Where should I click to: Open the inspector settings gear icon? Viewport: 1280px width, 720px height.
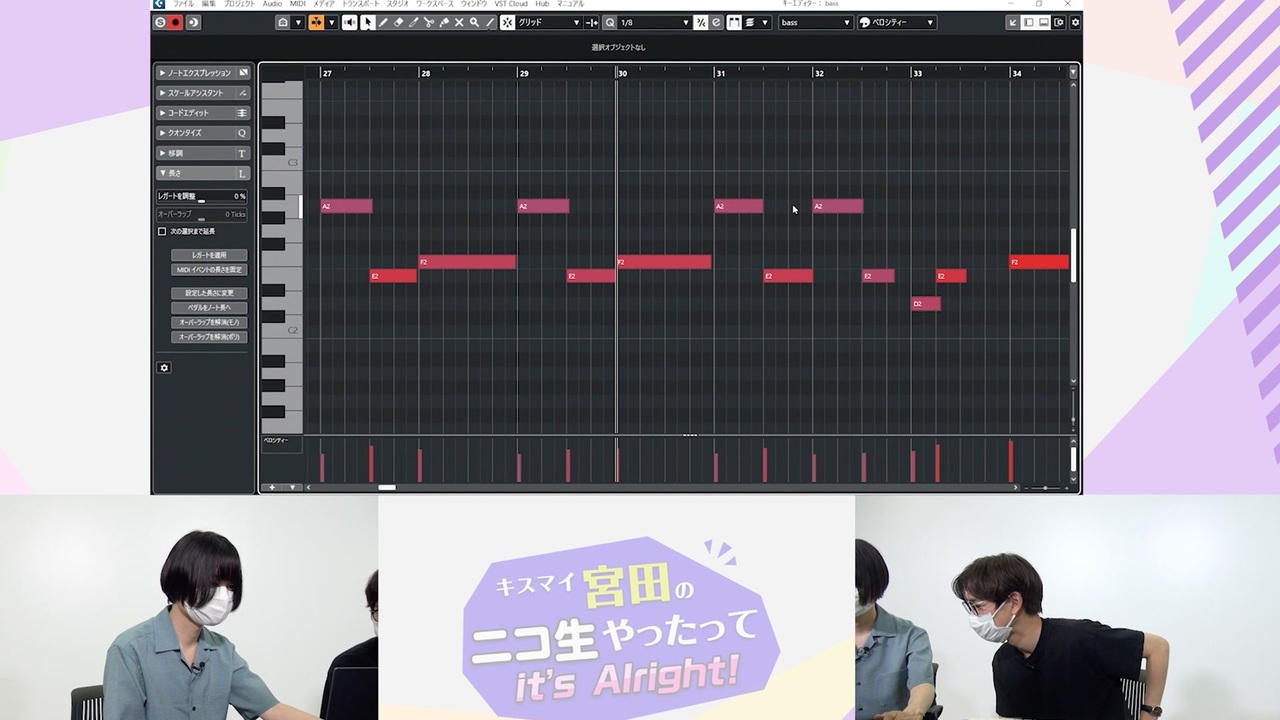point(164,368)
